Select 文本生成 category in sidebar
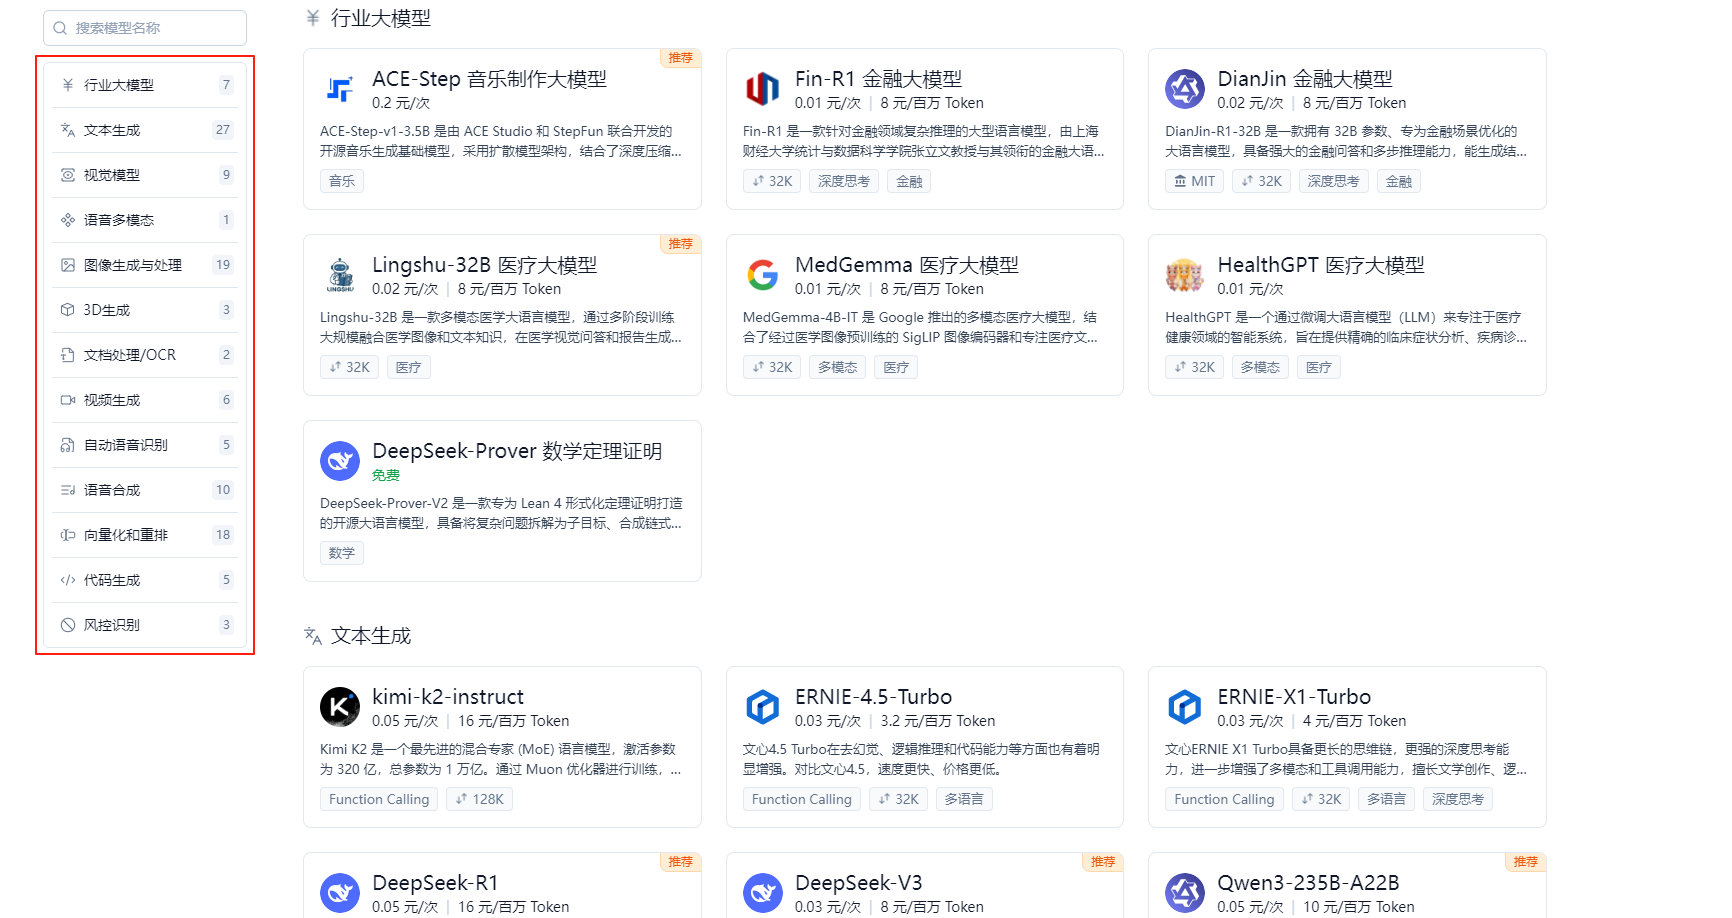 click(146, 130)
